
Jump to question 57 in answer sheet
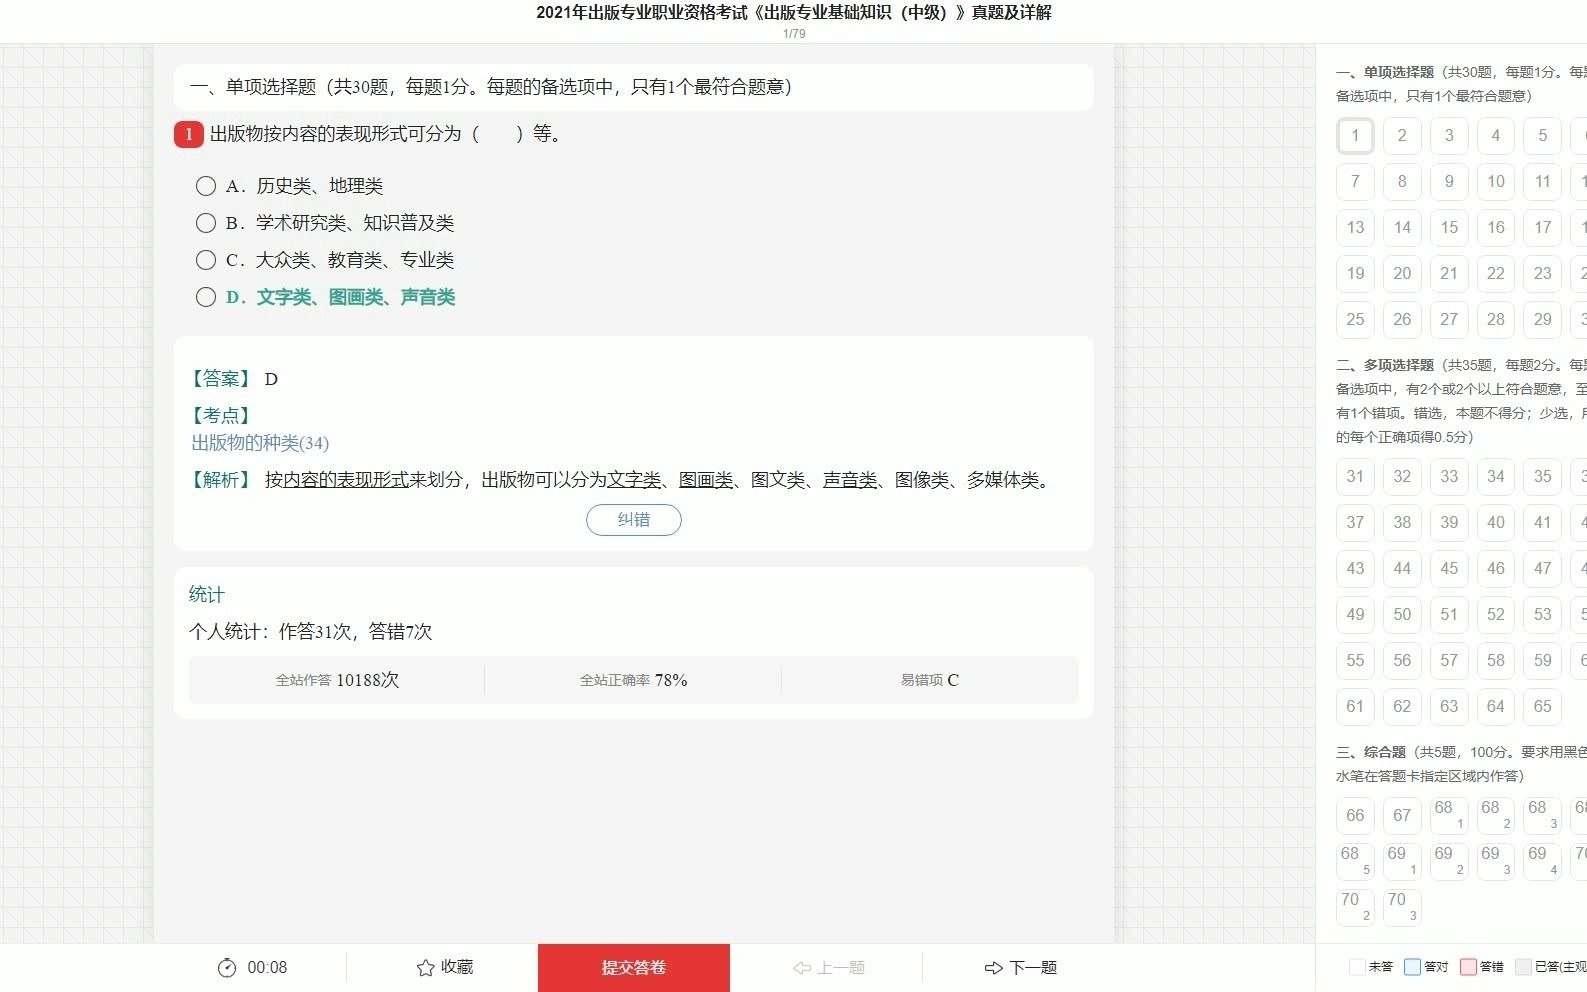[x=1449, y=661]
